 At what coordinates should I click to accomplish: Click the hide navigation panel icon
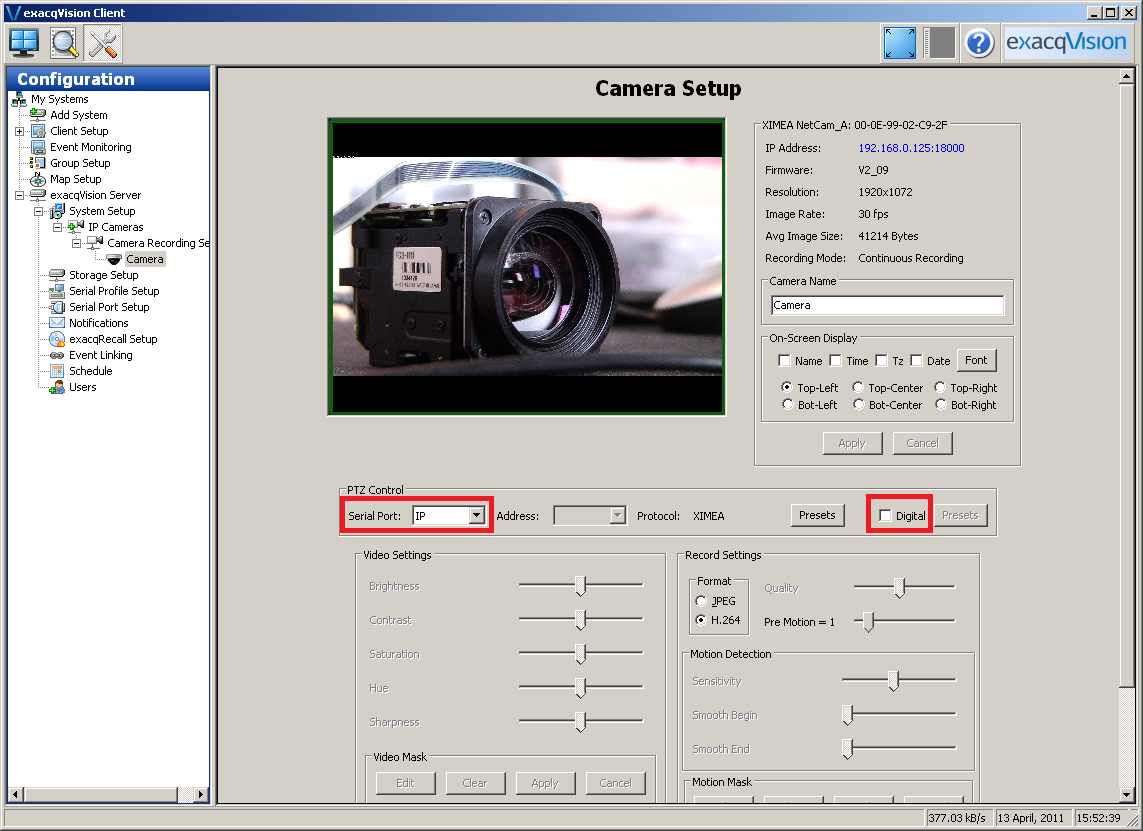tap(940, 43)
